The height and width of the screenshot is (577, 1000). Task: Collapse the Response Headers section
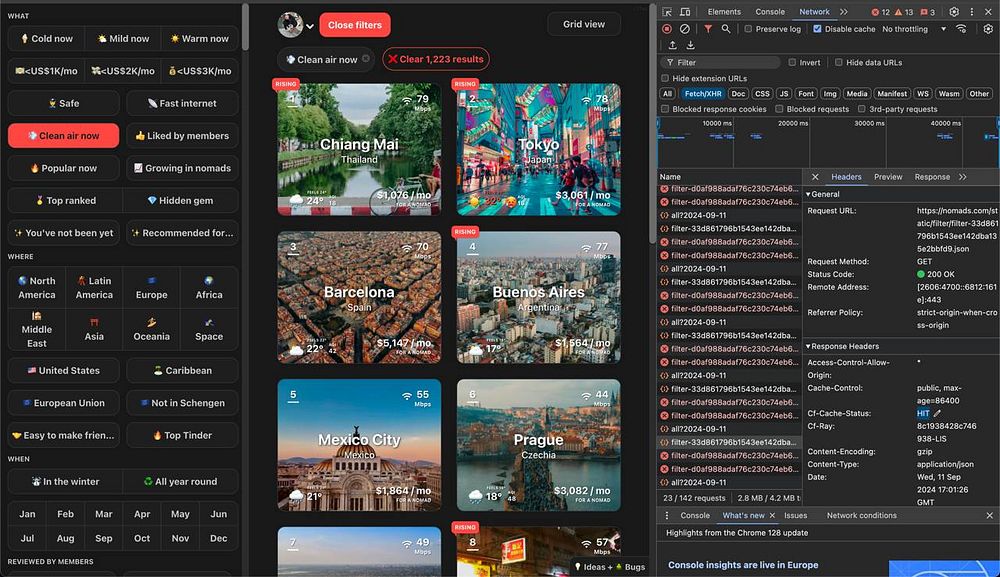coord(843,346)
